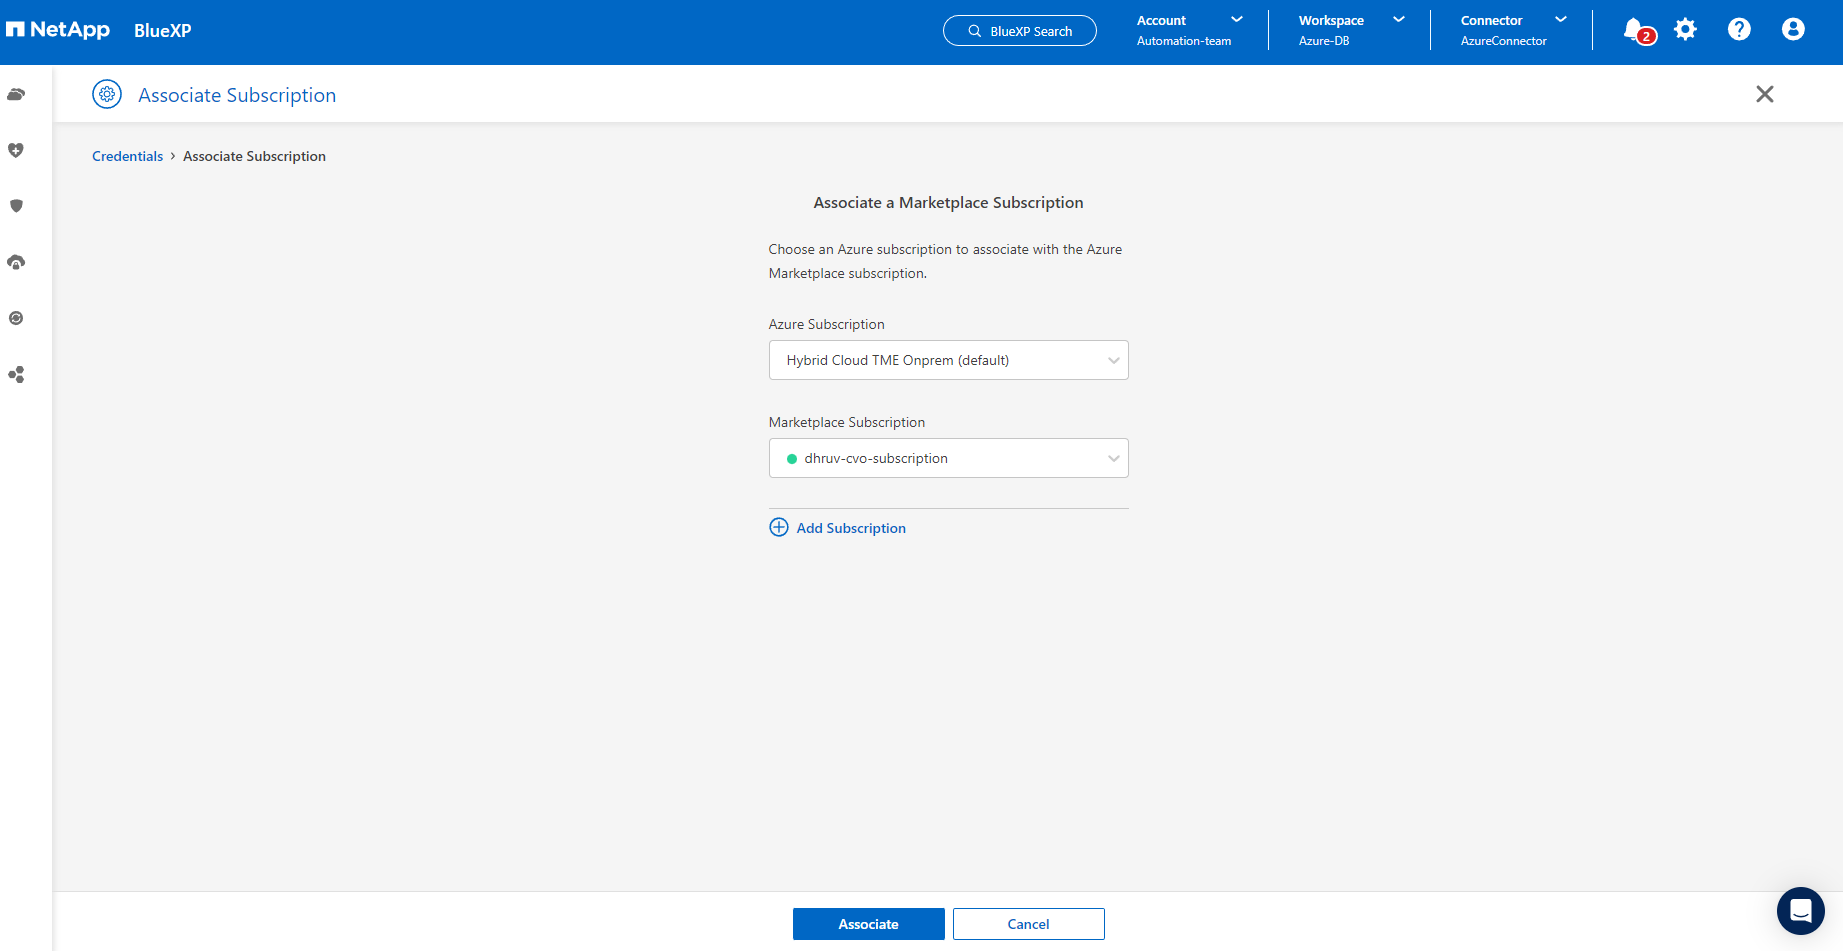The width and height of the screenshot is (1843, 951).
Task: Open the Workspace Azure-DB selector
Action: (1350, 30)
